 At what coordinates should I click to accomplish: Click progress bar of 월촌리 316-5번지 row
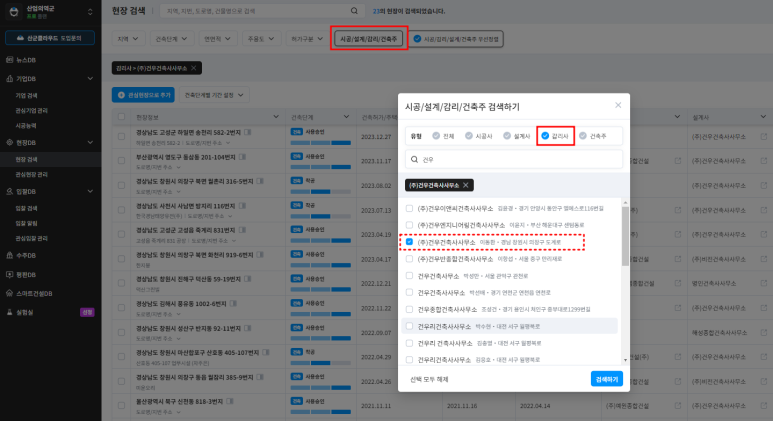pos(320,191)
